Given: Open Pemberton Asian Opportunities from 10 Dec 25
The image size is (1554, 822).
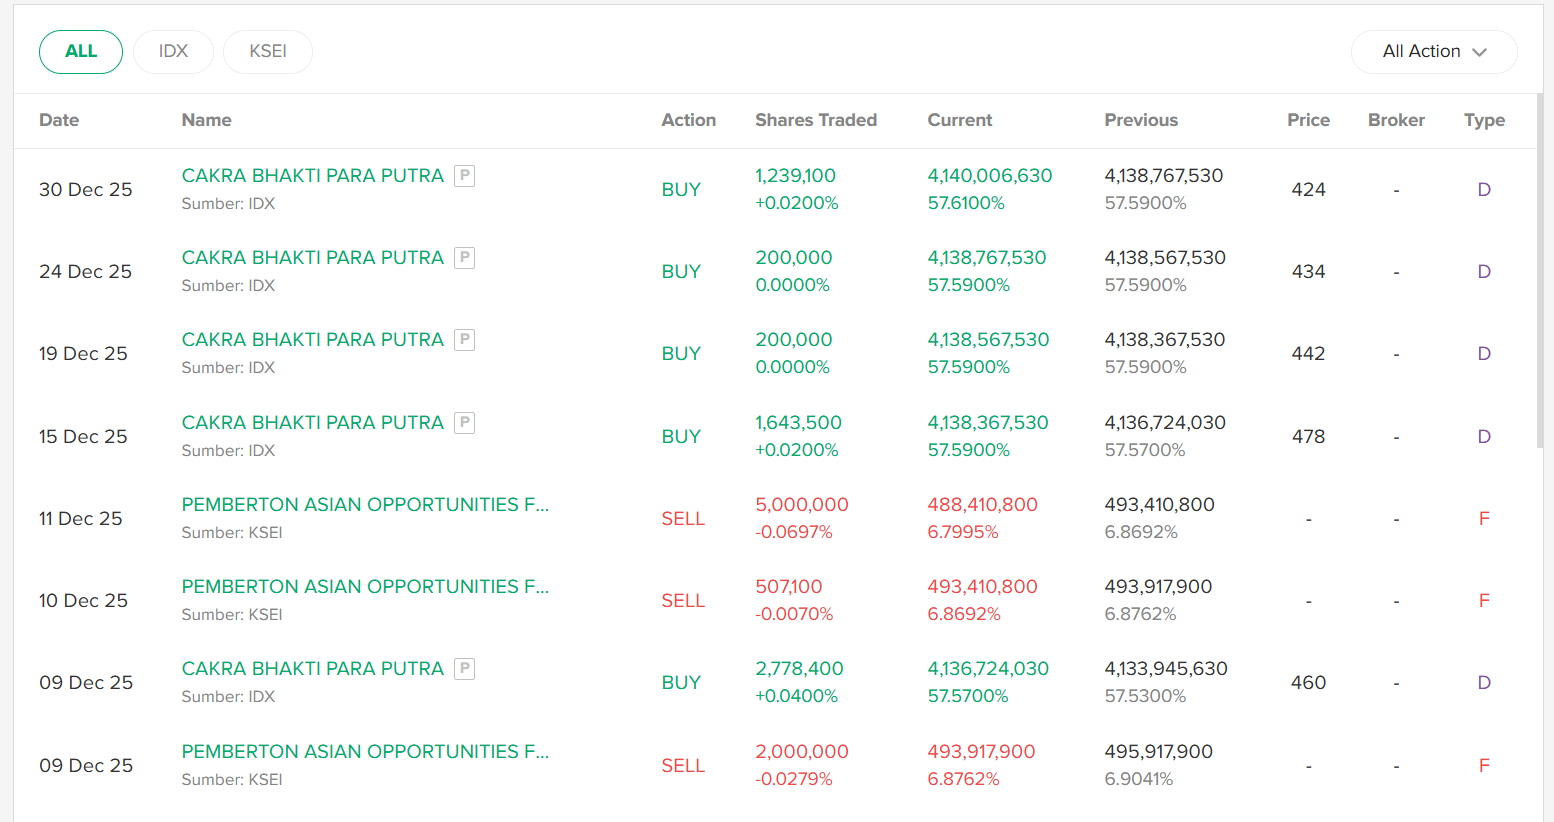Looking at the screenshot, I should [x=366, y=587].
